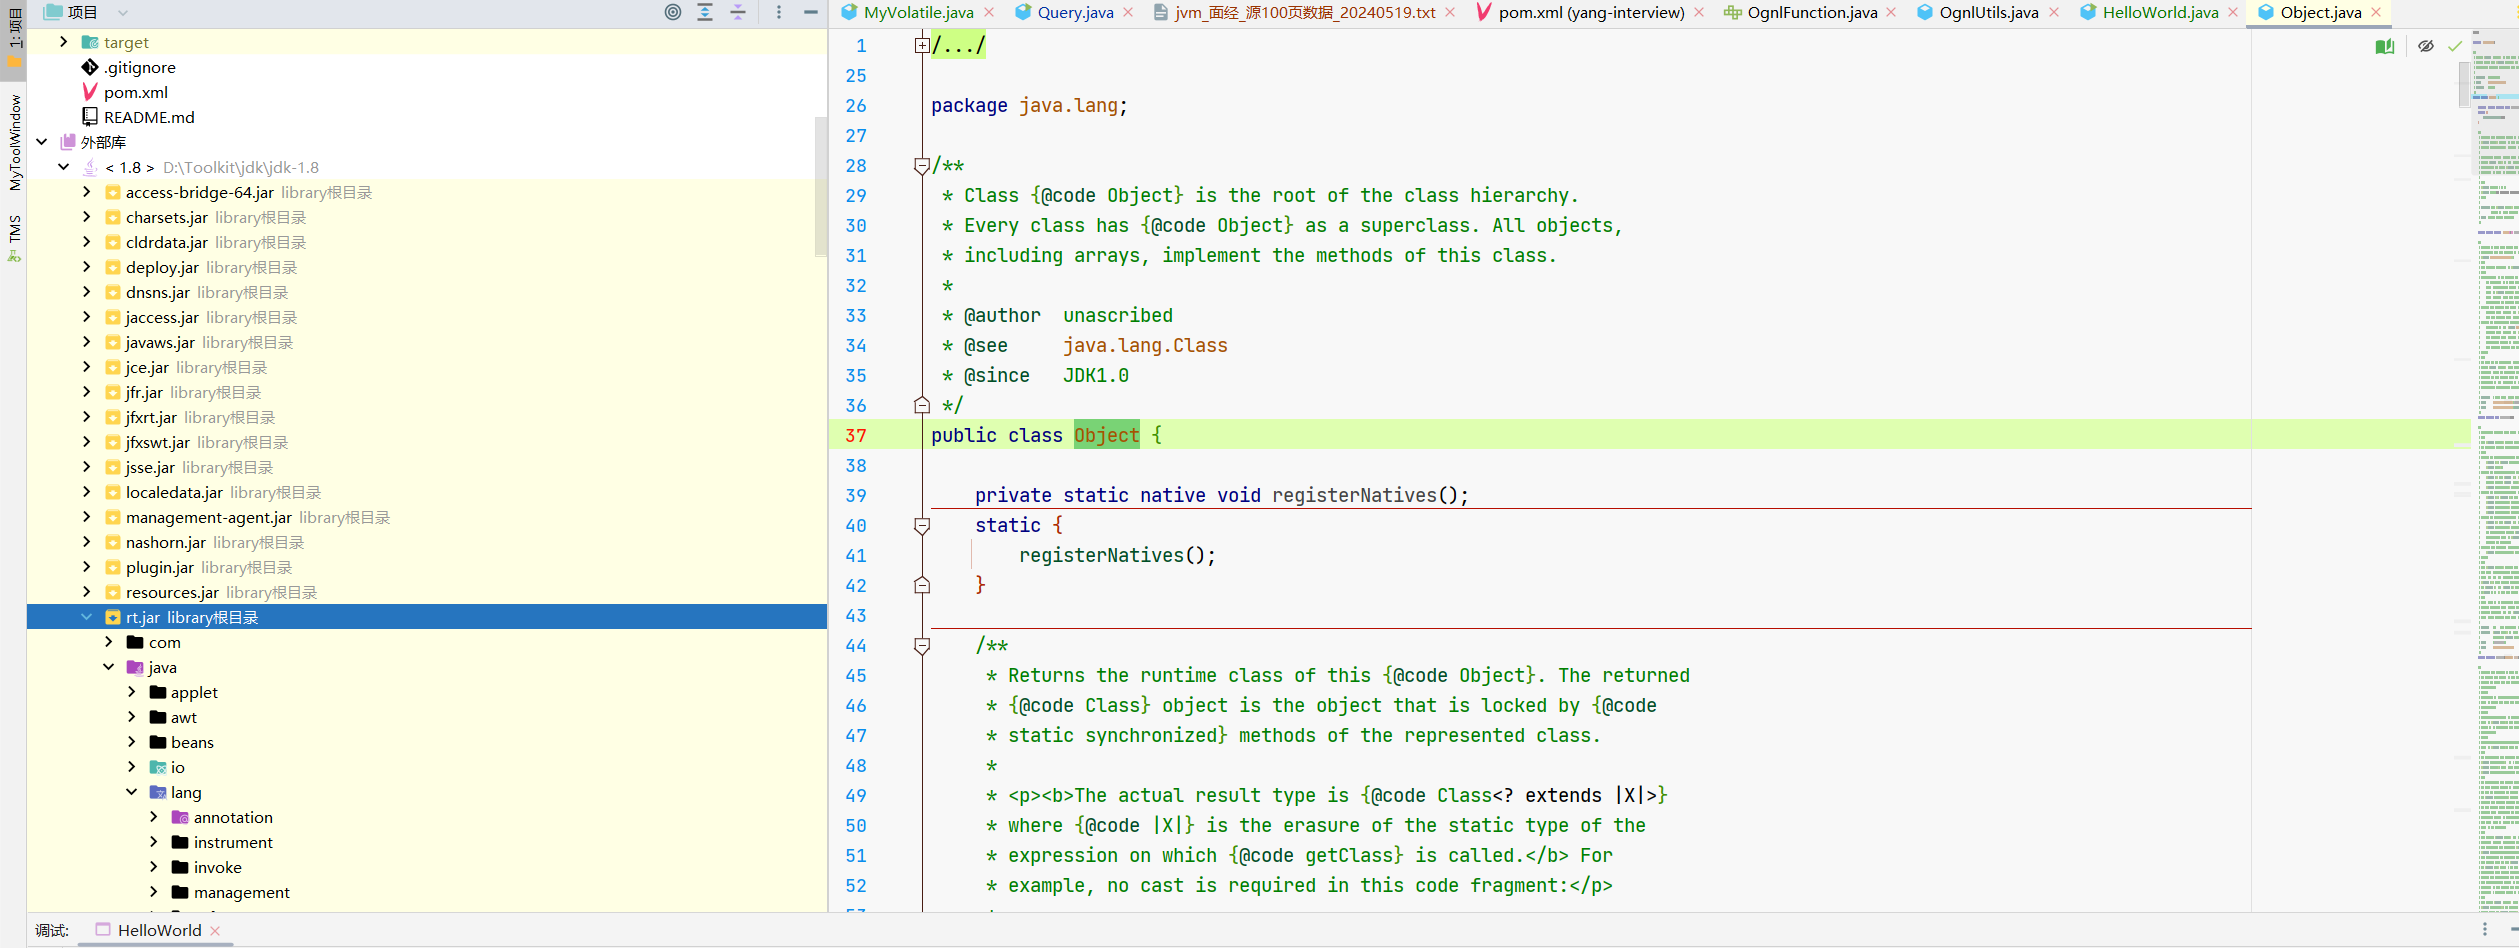Expand the target folder
The image size is (2519, 948).
coord(64,42)
